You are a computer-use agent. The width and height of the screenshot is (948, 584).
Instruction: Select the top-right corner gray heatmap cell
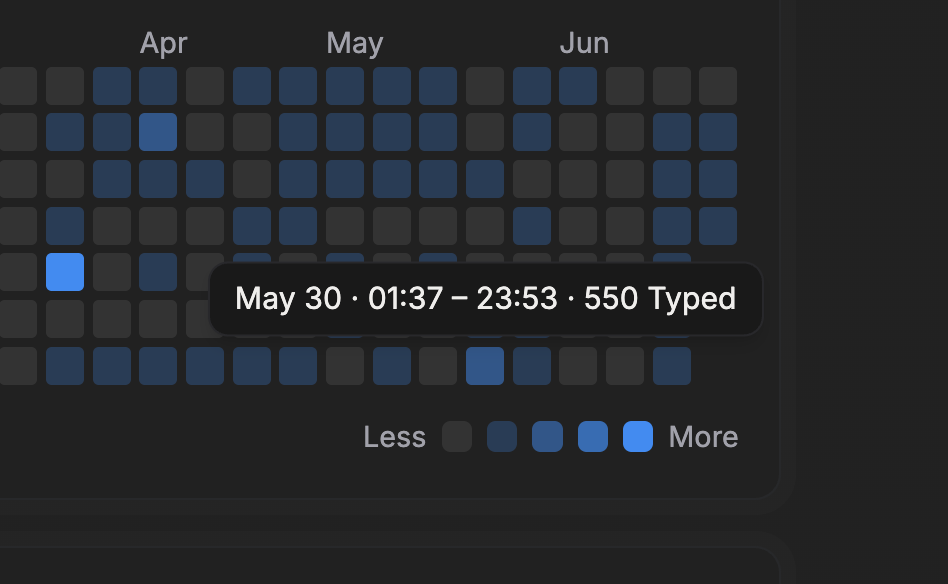(x=718, y=86)
